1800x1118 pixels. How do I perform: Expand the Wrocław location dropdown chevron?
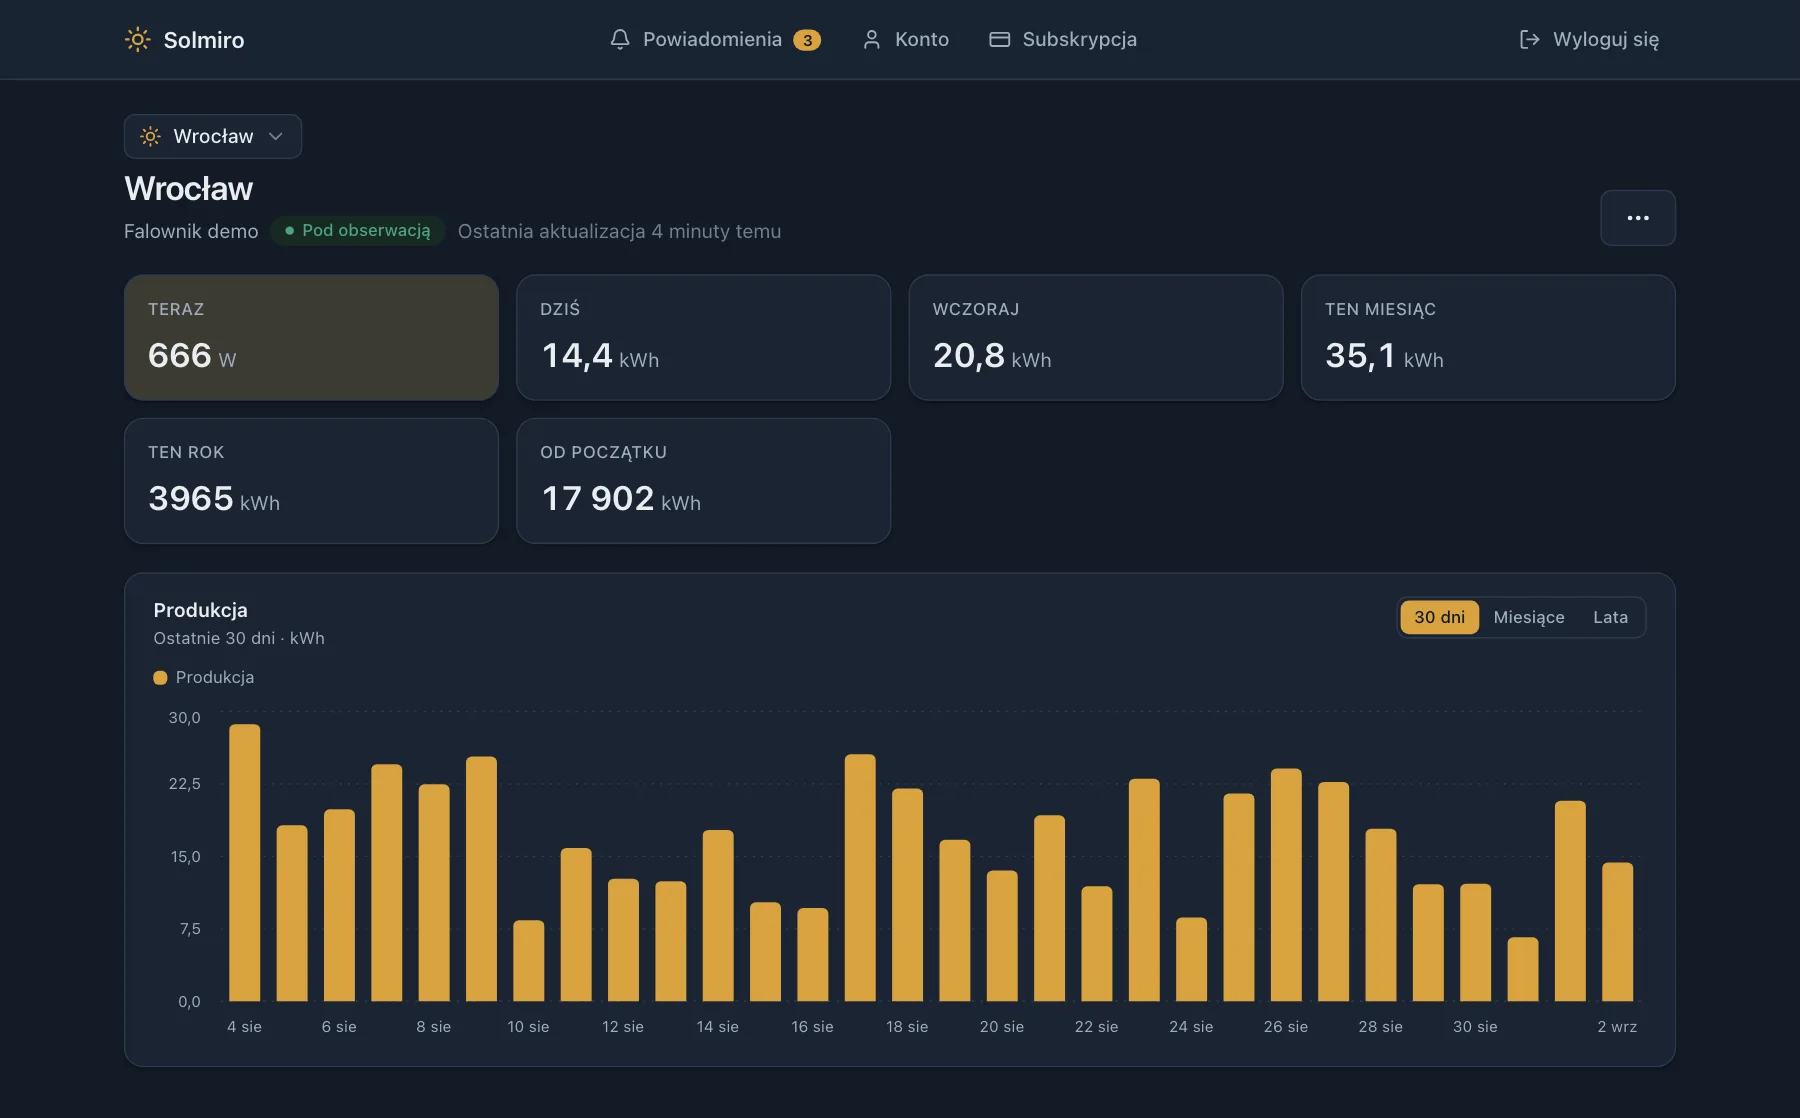276,136
